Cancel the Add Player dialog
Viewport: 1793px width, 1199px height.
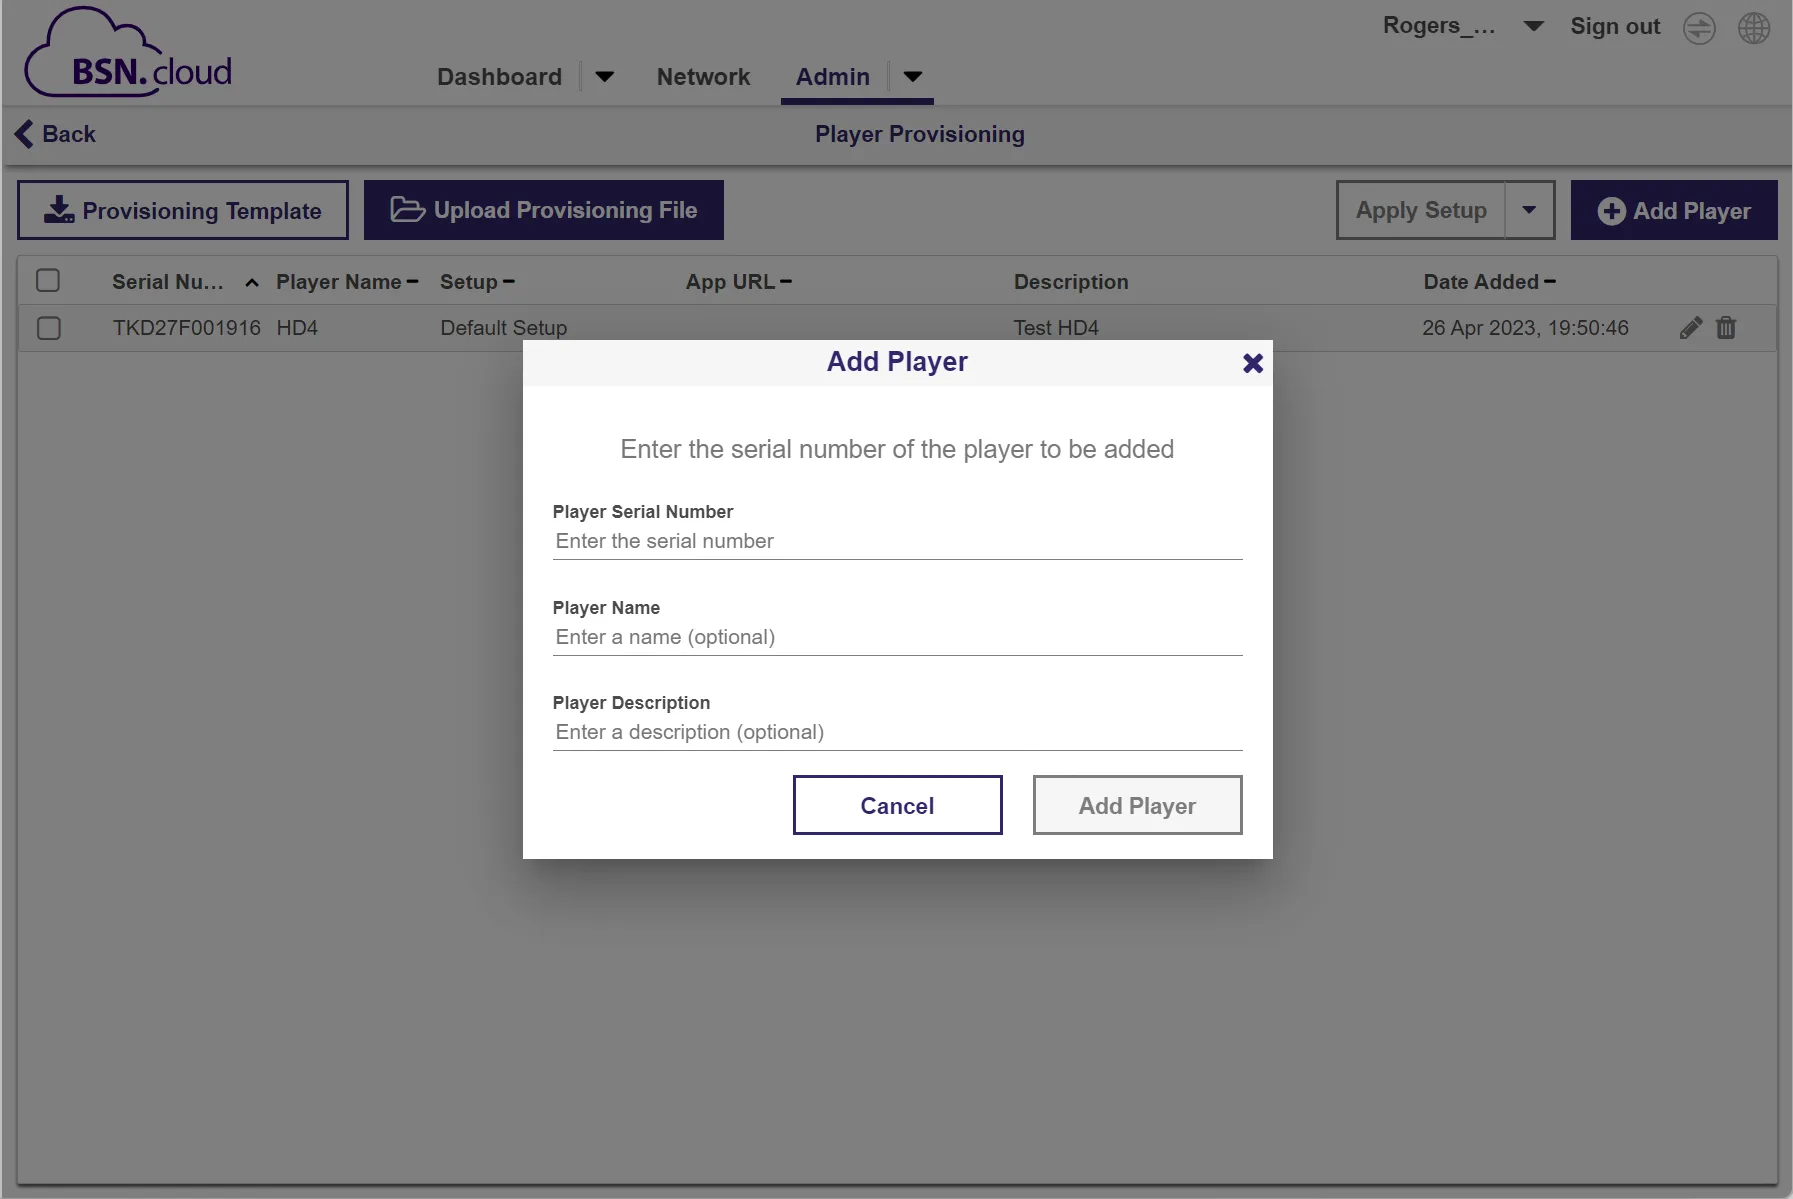tap(897, 805)
